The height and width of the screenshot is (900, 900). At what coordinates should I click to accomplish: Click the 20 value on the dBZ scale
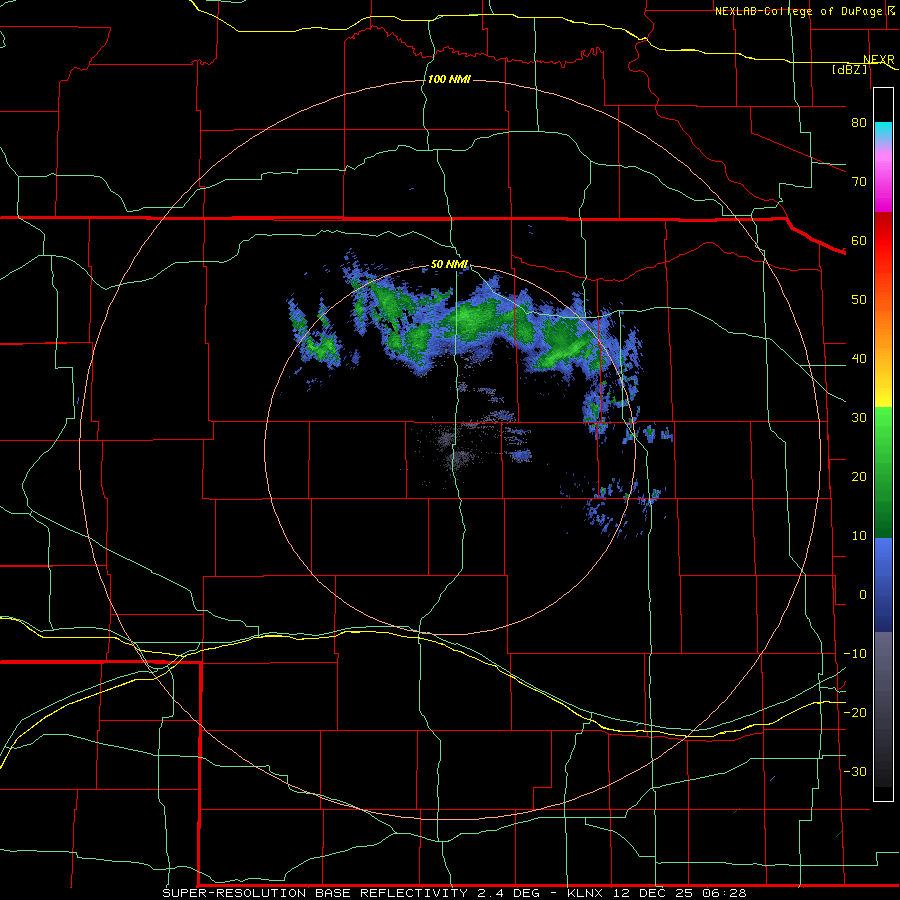[x=859, y=476]
